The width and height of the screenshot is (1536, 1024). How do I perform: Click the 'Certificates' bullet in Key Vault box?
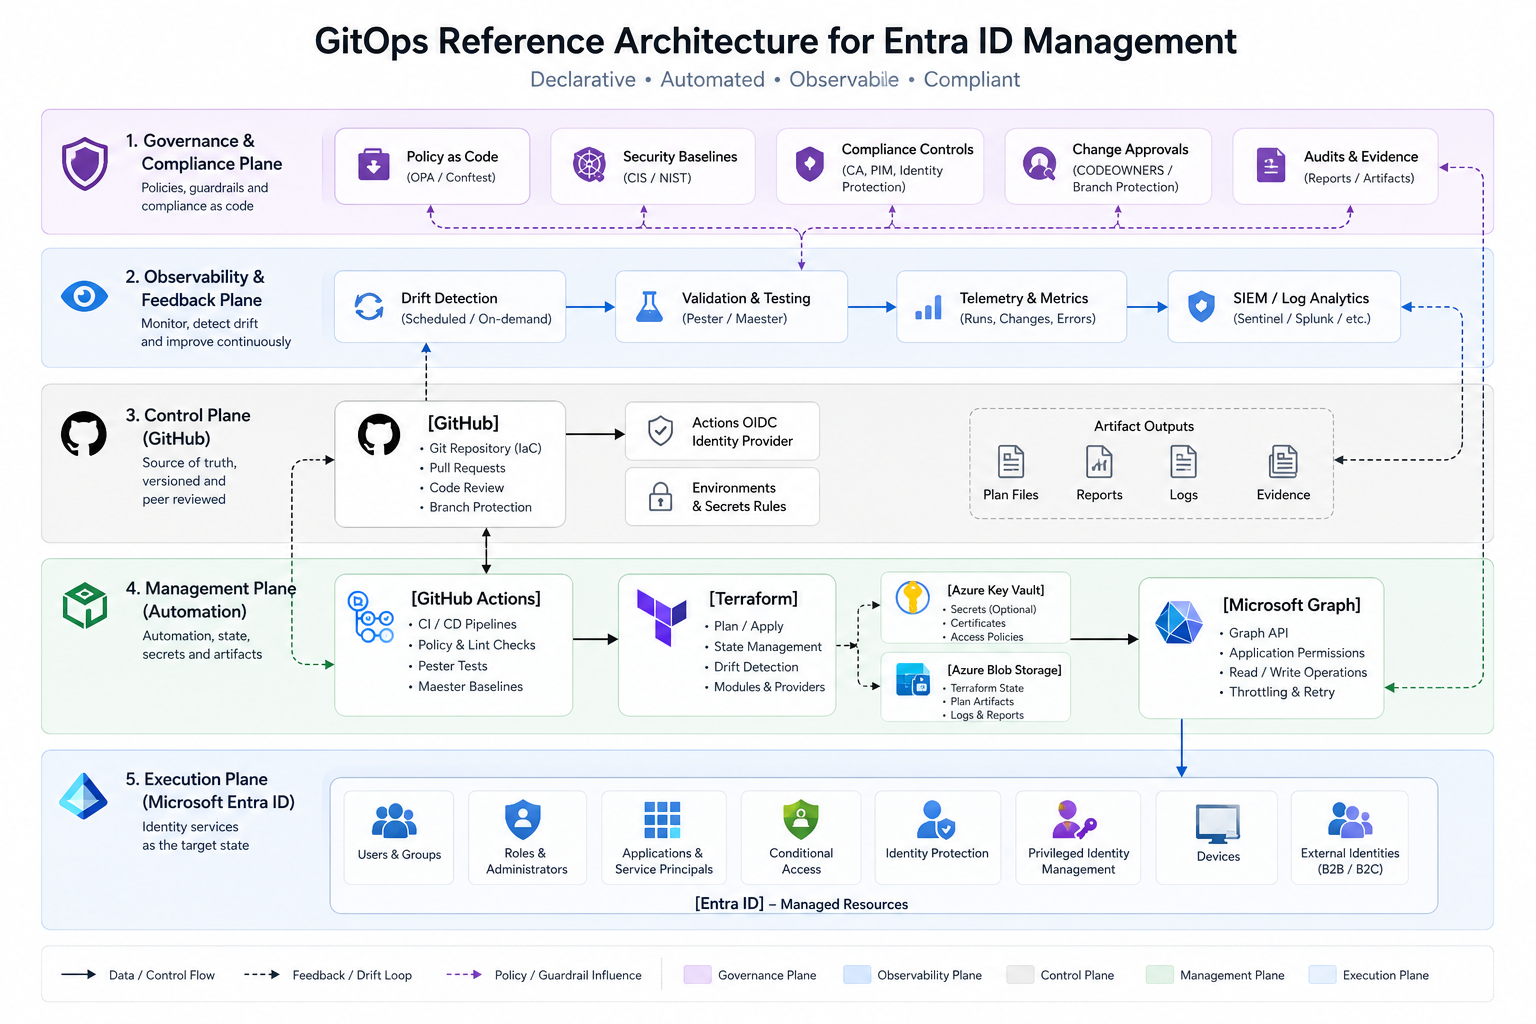pos(977,623)
